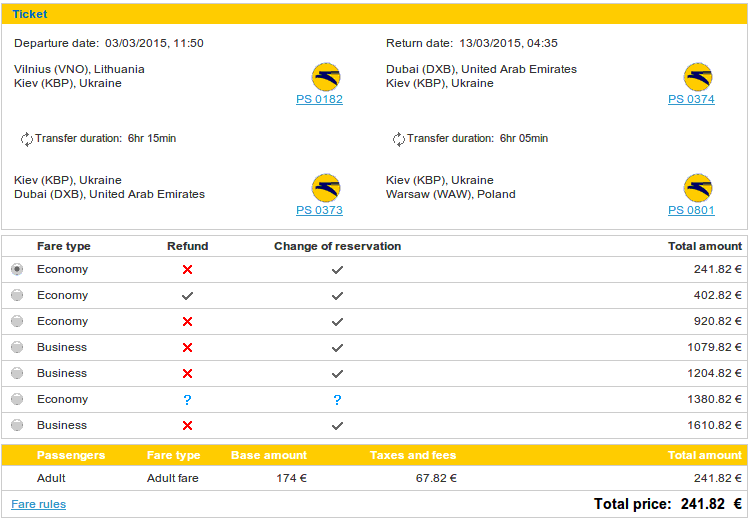The height and width of the screenshot is (519, 749).
Task: Select the Economy fare for 402.82 €
Action: pyautogui.click(x=17, y=295)
